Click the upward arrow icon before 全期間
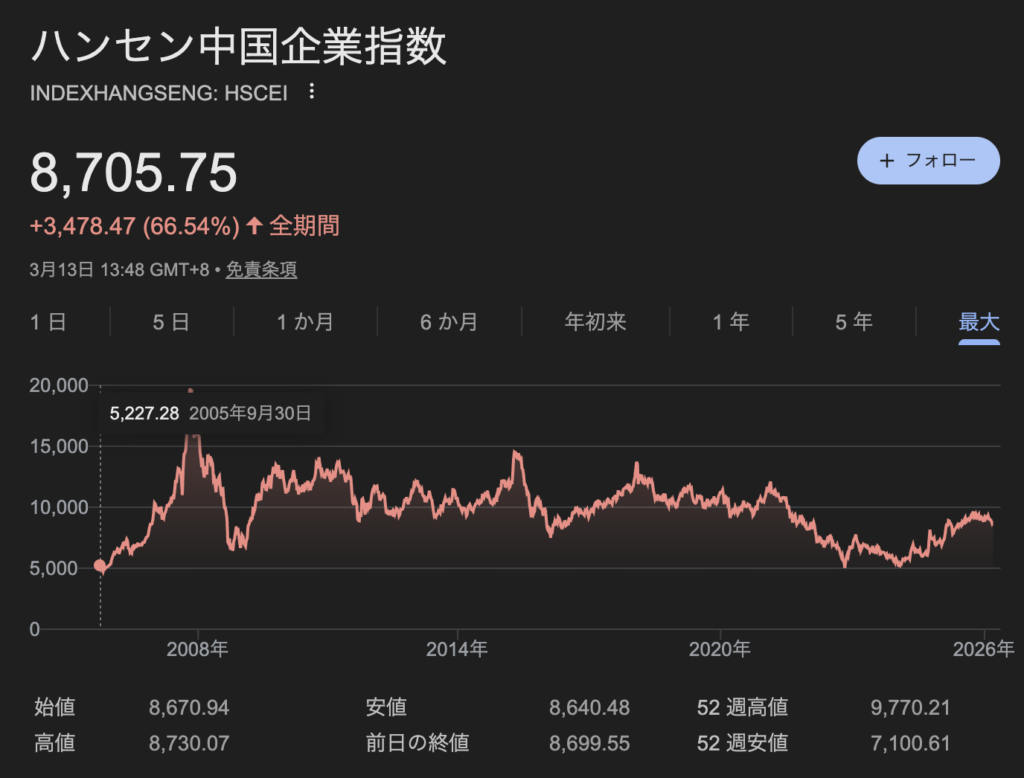The width and height of the screenshot is (1024, 778). [x=254, y=226]
